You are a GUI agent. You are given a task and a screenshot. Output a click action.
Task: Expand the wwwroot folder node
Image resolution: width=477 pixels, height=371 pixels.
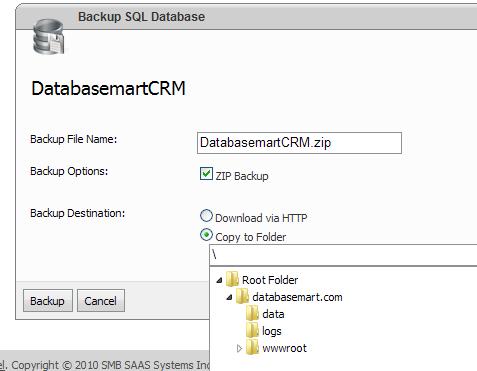click(x=239, y=348)
